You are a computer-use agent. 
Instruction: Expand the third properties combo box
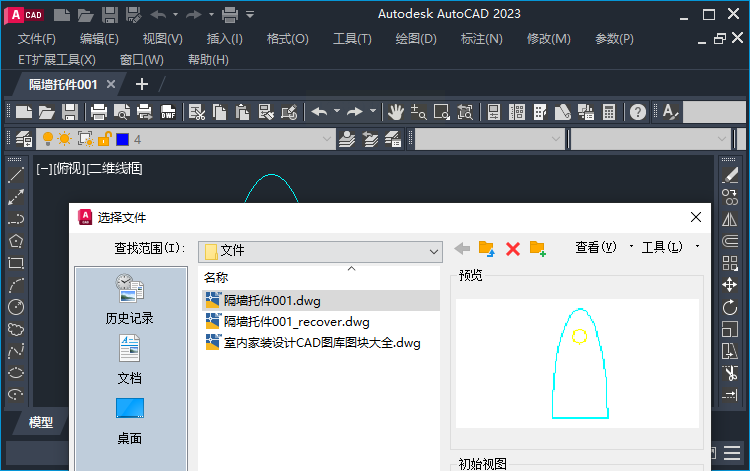(722, 139)
